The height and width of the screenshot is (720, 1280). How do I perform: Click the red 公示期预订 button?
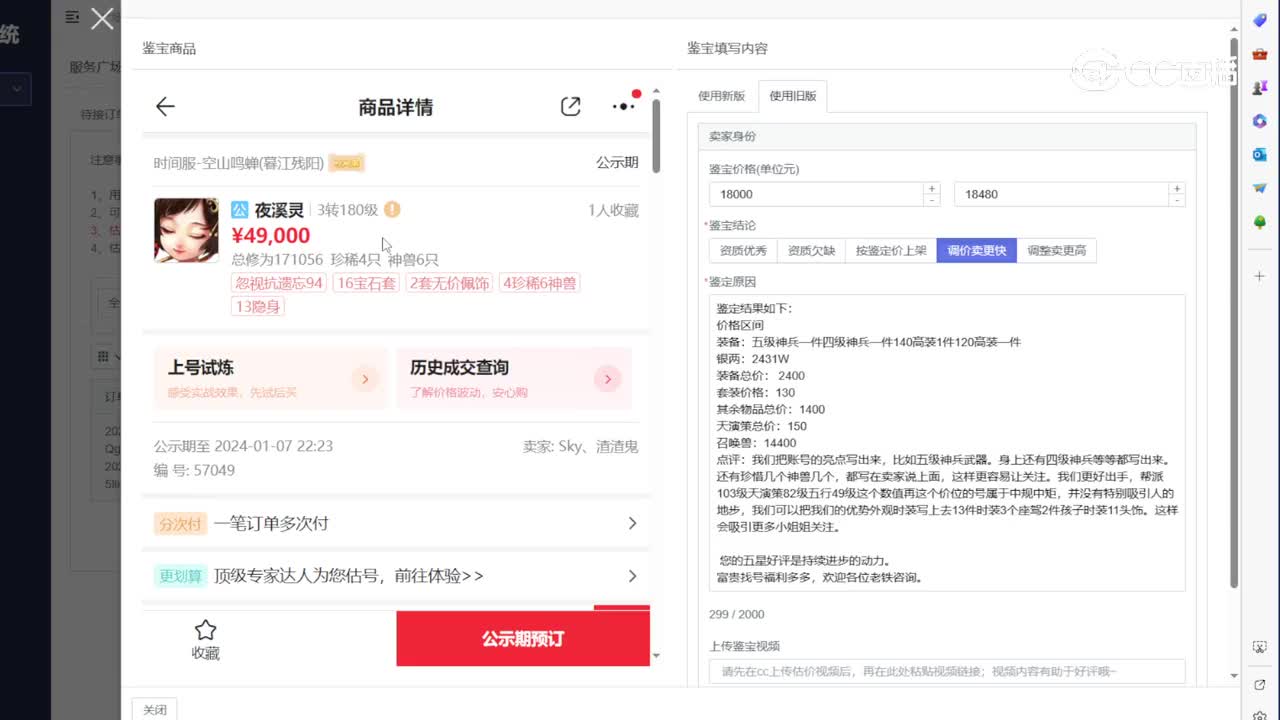(522, 639)
